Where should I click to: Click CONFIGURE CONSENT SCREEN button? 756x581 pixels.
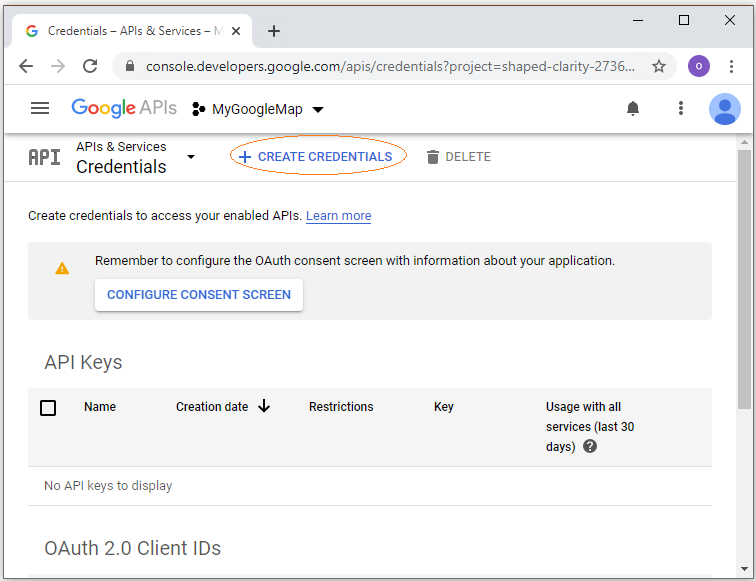(199, 295)
